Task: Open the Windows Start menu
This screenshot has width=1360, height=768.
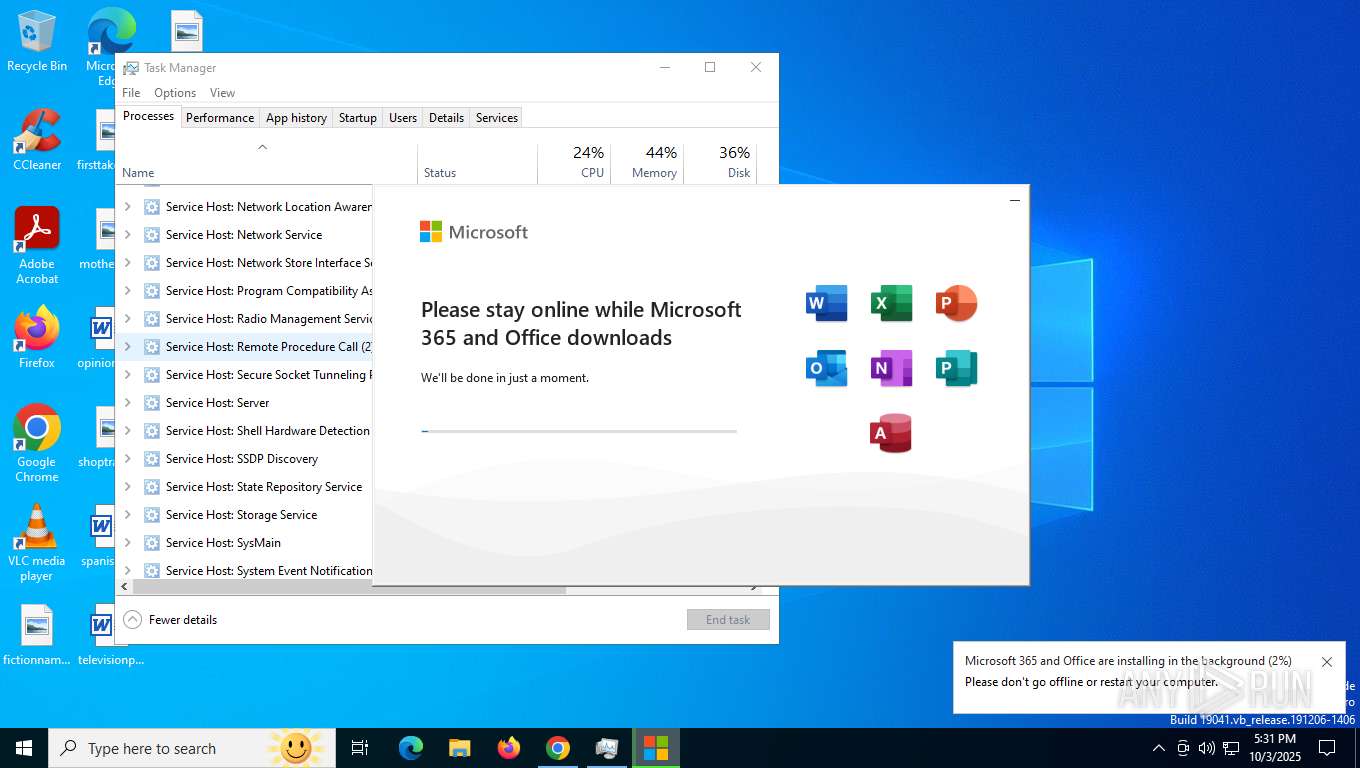Action: (24, 748)
